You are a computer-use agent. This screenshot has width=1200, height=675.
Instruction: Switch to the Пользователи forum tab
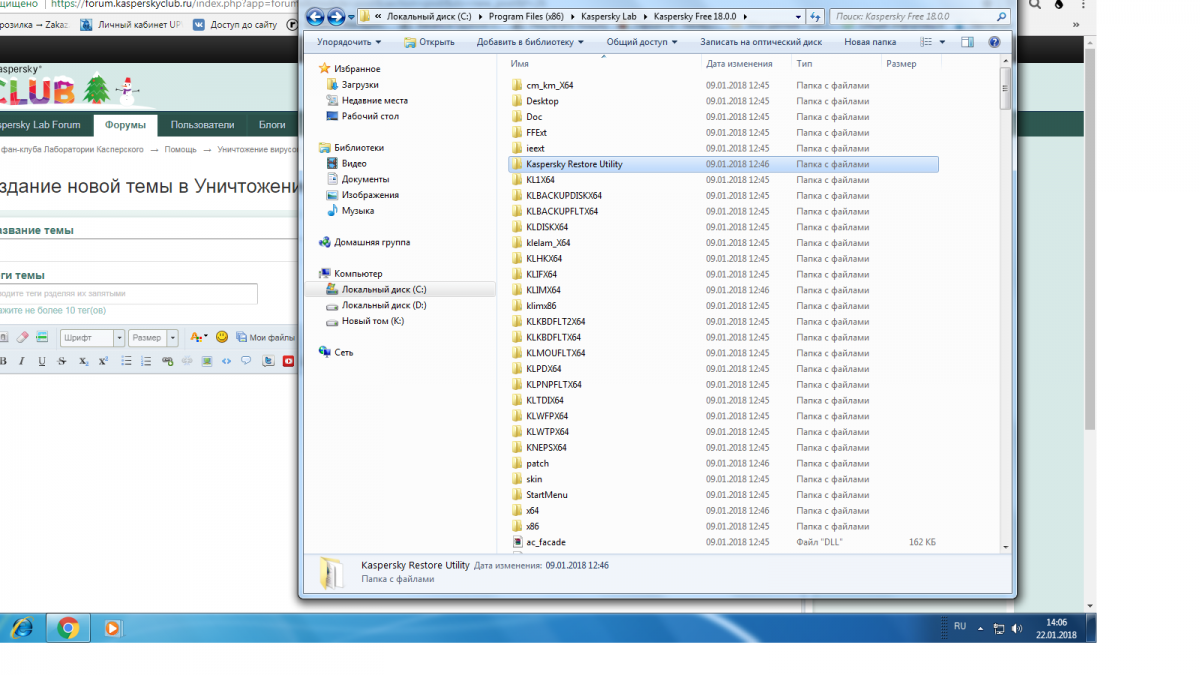coord(202,125)
